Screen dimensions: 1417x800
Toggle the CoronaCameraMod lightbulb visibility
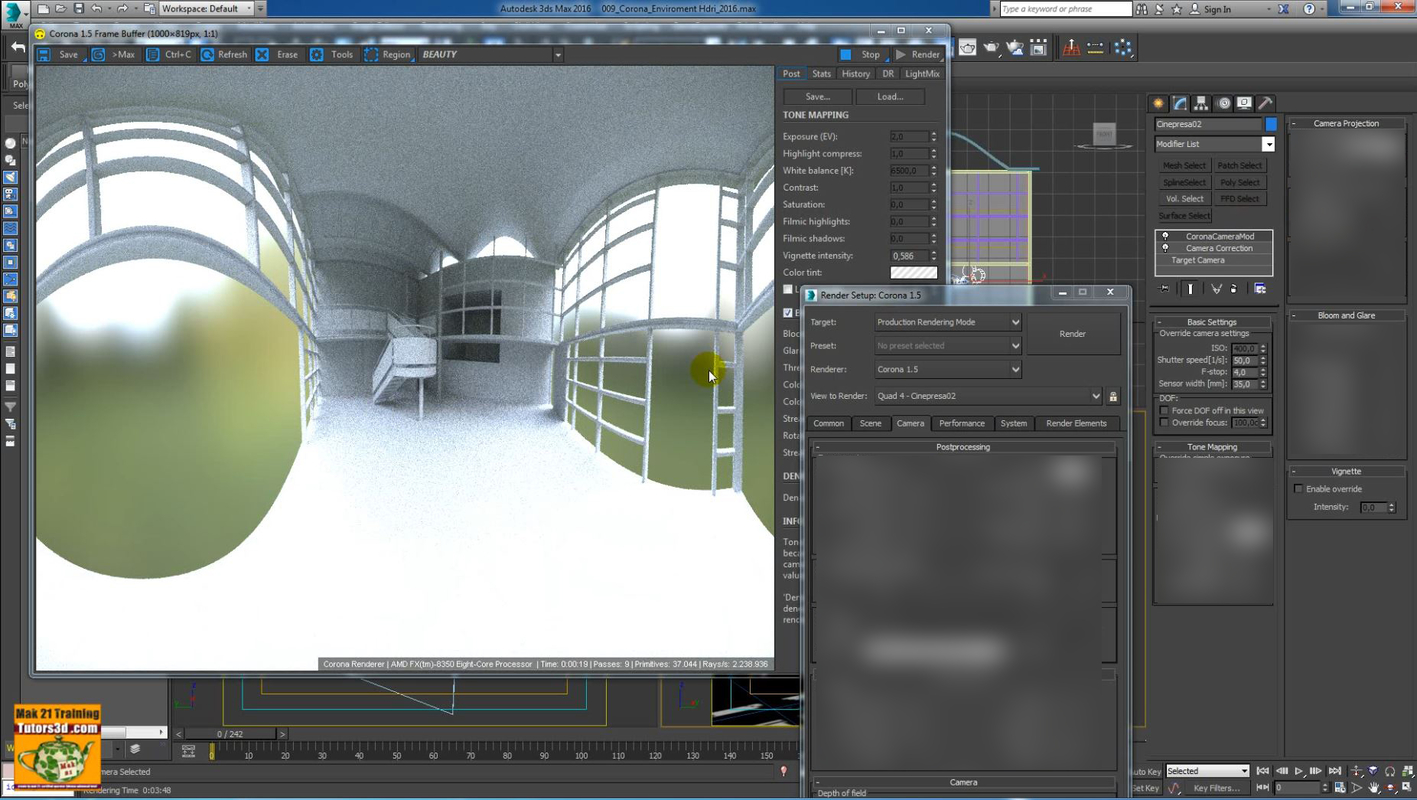pos(1163,236)
